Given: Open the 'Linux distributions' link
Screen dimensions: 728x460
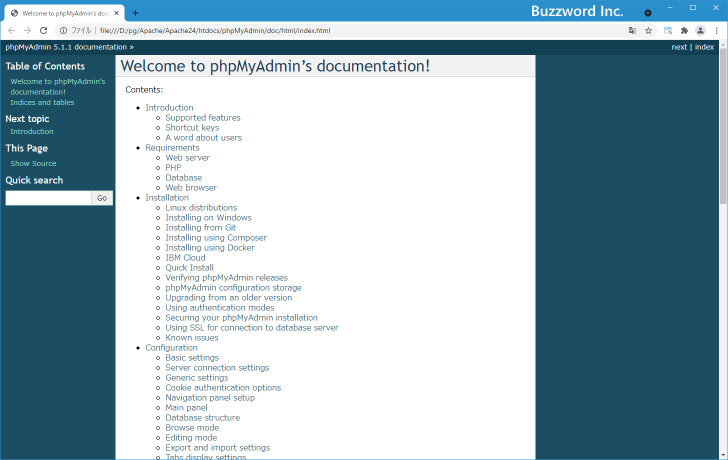Looking at the screenshot, I should (201, 208).
